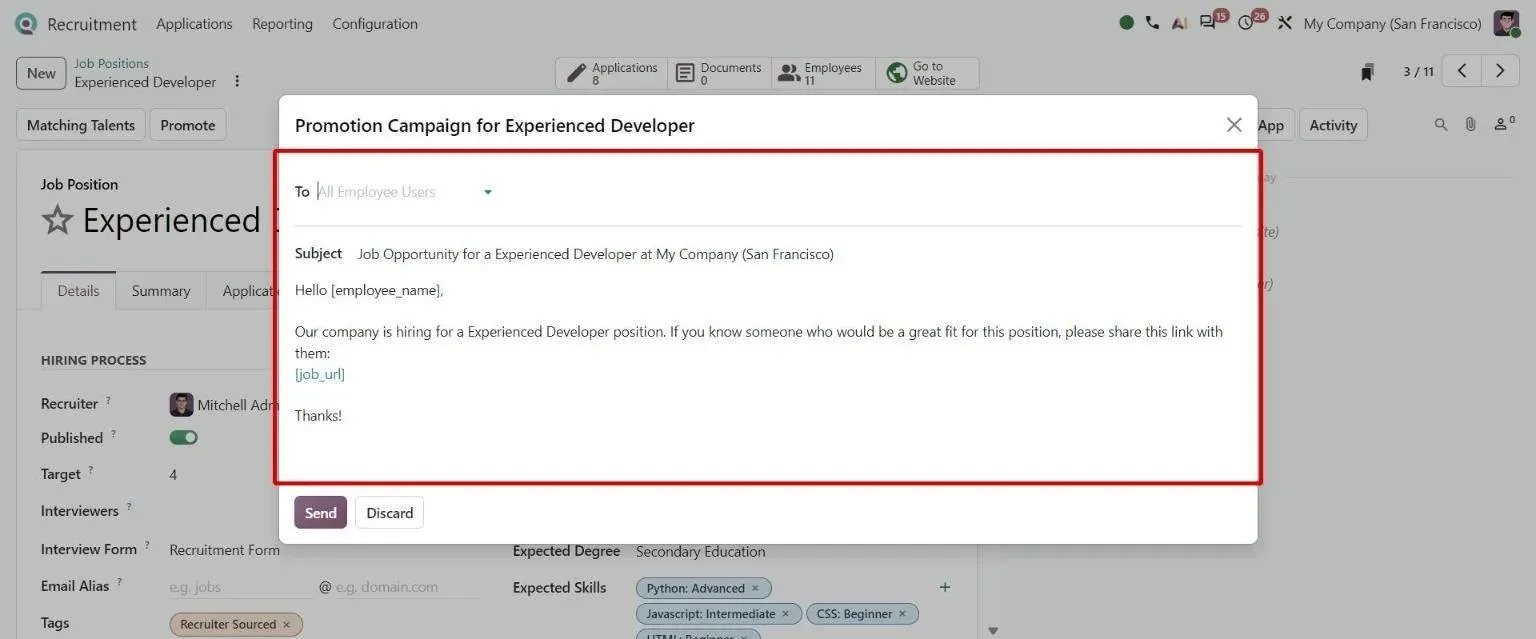Remove the Javascript: Intermediate skill tag

[785, 614]
